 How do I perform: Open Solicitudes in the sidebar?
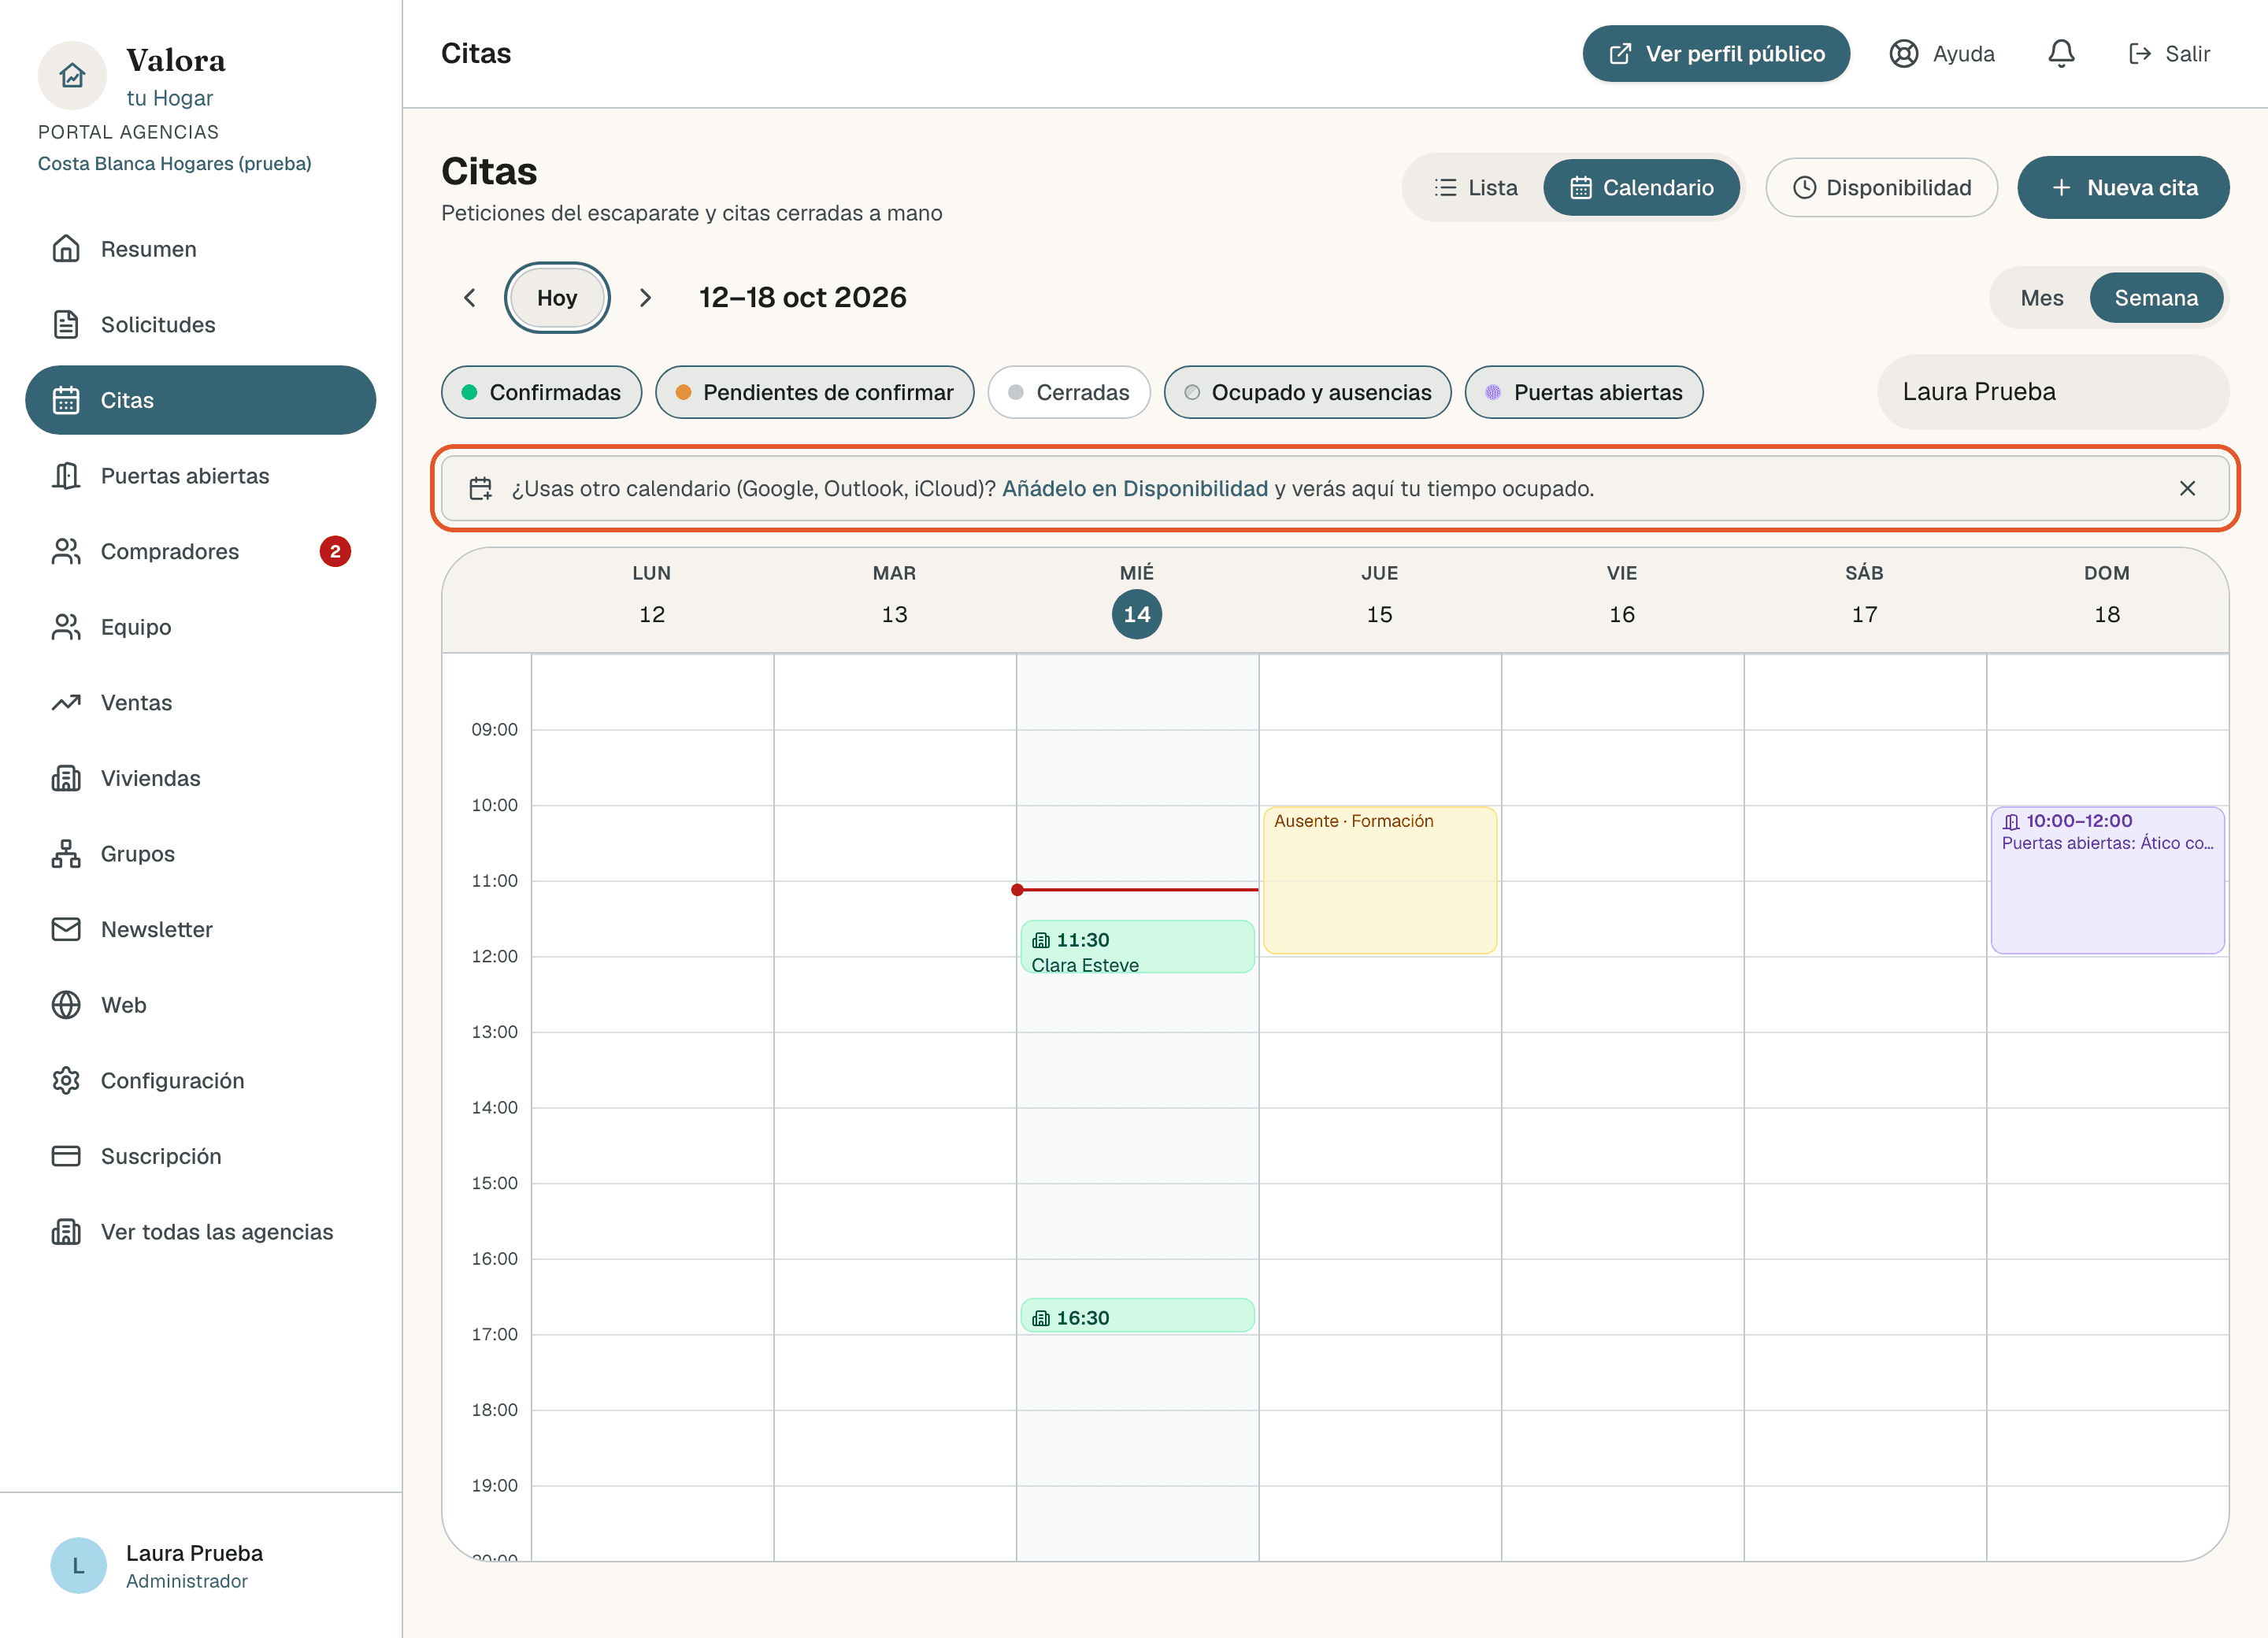click(201, 325)
